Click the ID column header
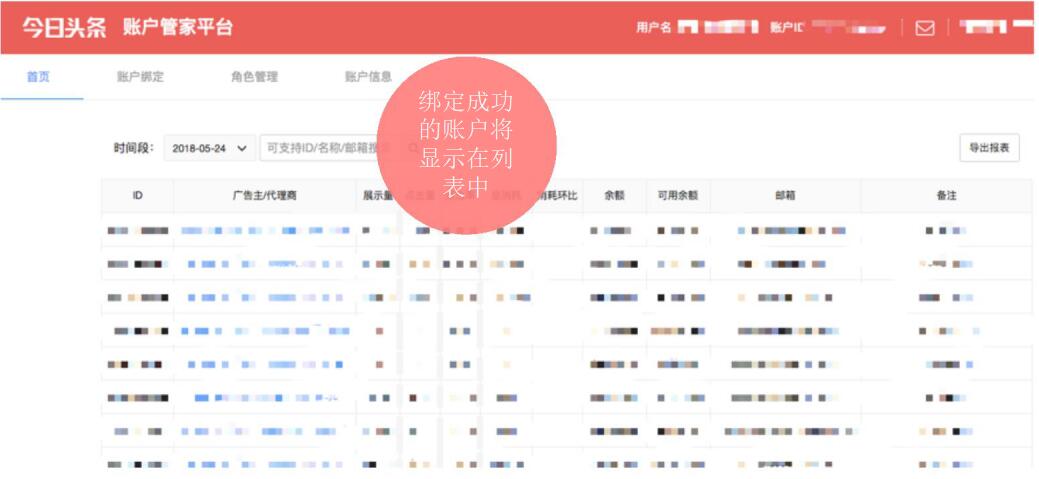The width and height of the screenshot is (1039, 479). coord(137,196)
